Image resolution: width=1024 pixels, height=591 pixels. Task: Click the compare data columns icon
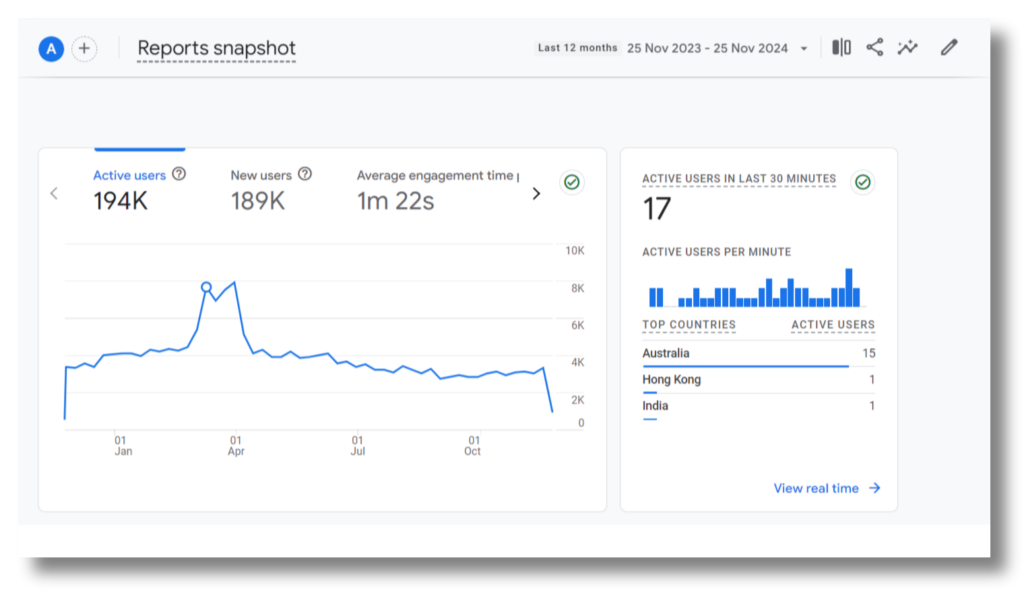(x=841, y=47)
